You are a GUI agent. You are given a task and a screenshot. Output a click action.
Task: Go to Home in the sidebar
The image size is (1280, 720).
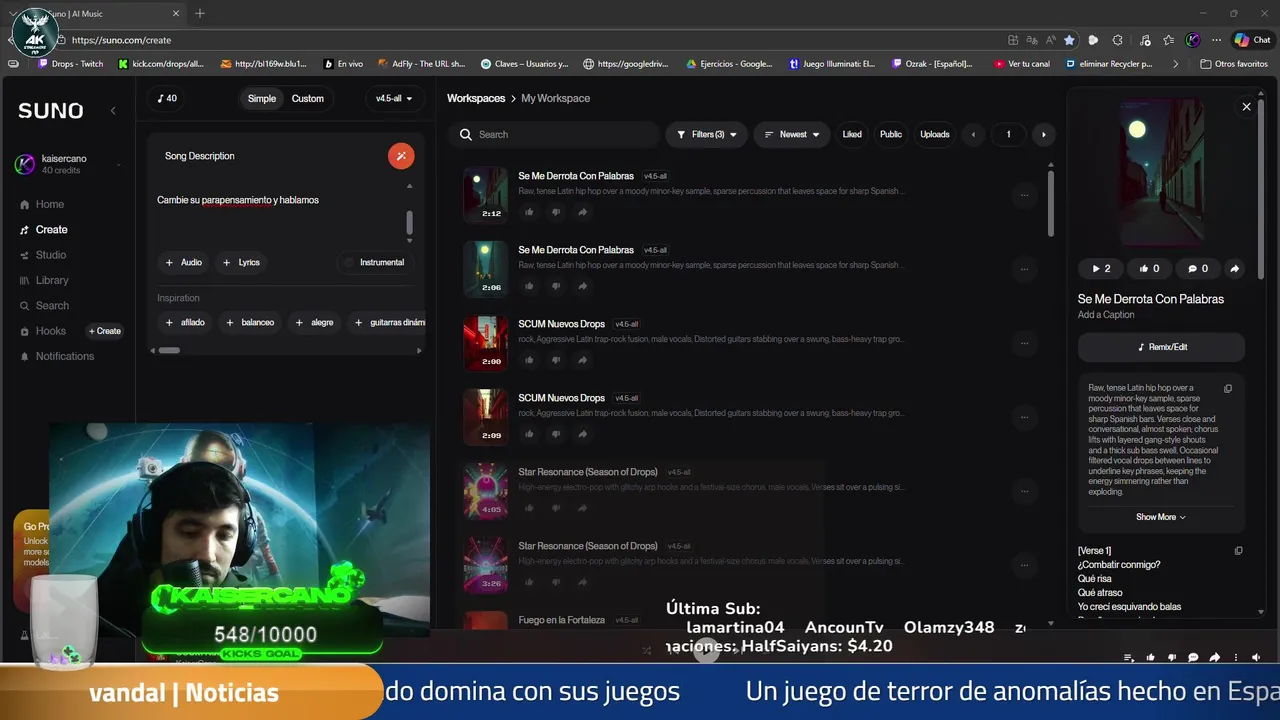click(49, 204)
